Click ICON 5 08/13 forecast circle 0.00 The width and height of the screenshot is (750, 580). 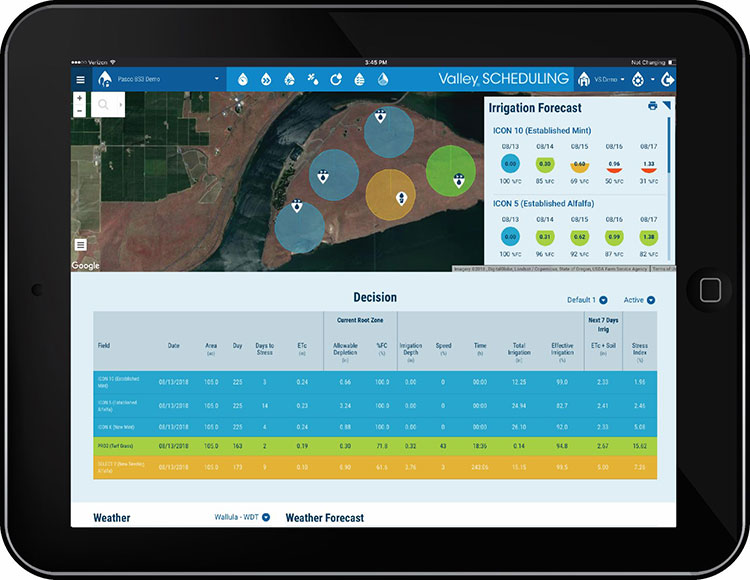point(510,237)
